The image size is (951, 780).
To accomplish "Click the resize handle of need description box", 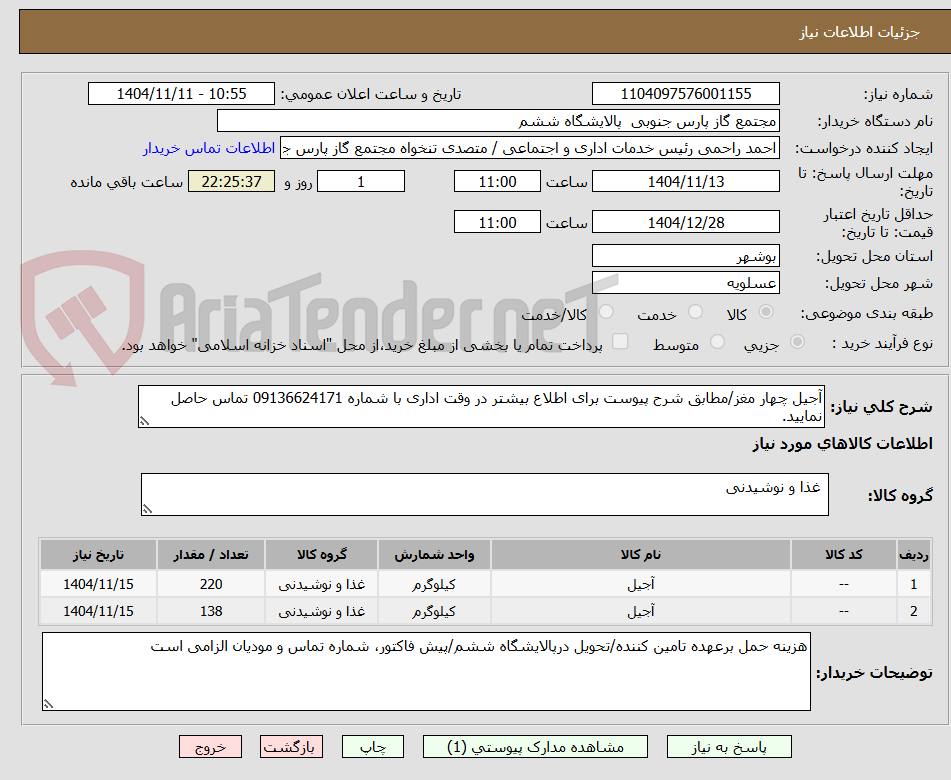I will (144, 421).
